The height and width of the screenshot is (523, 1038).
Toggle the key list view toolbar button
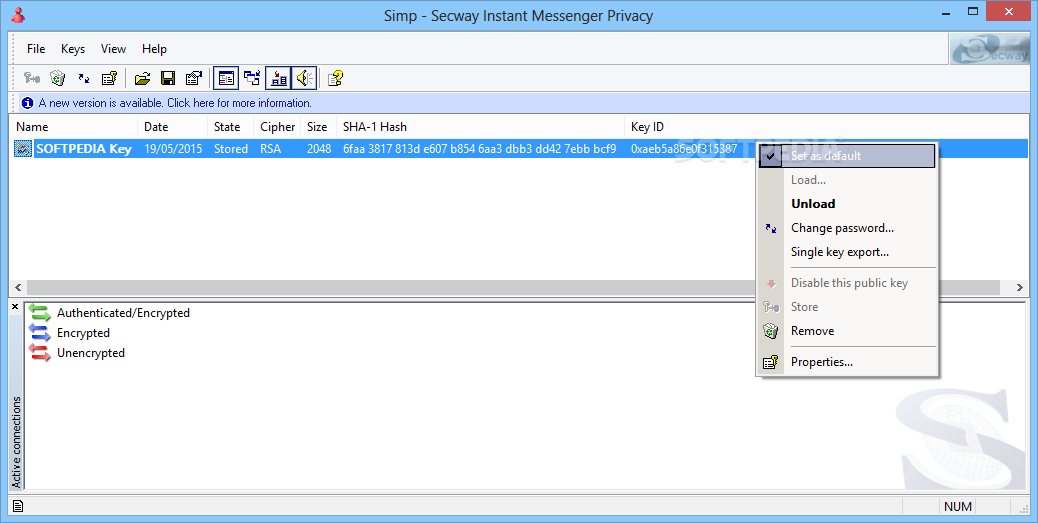click(x=226, y=79)
